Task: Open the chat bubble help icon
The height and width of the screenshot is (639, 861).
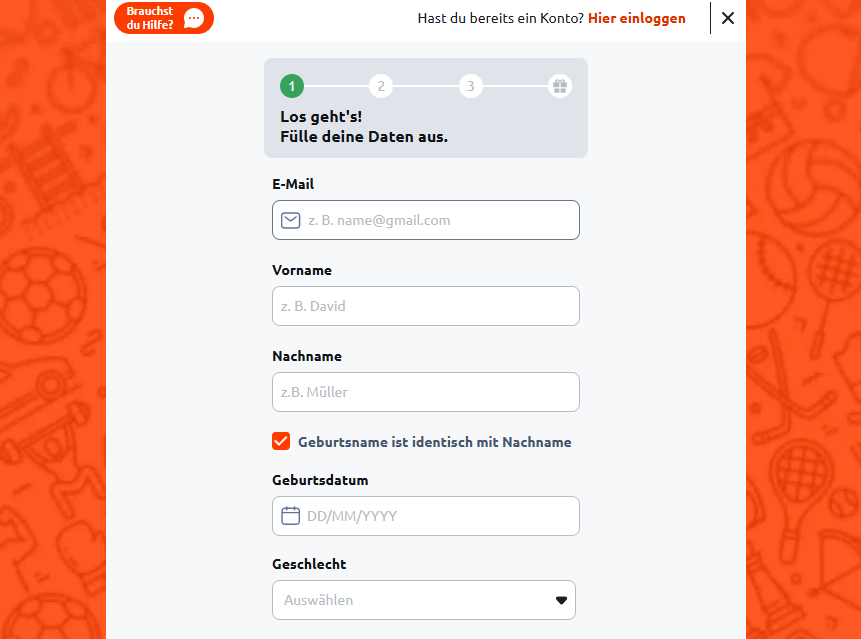Action: click(194, 18)
